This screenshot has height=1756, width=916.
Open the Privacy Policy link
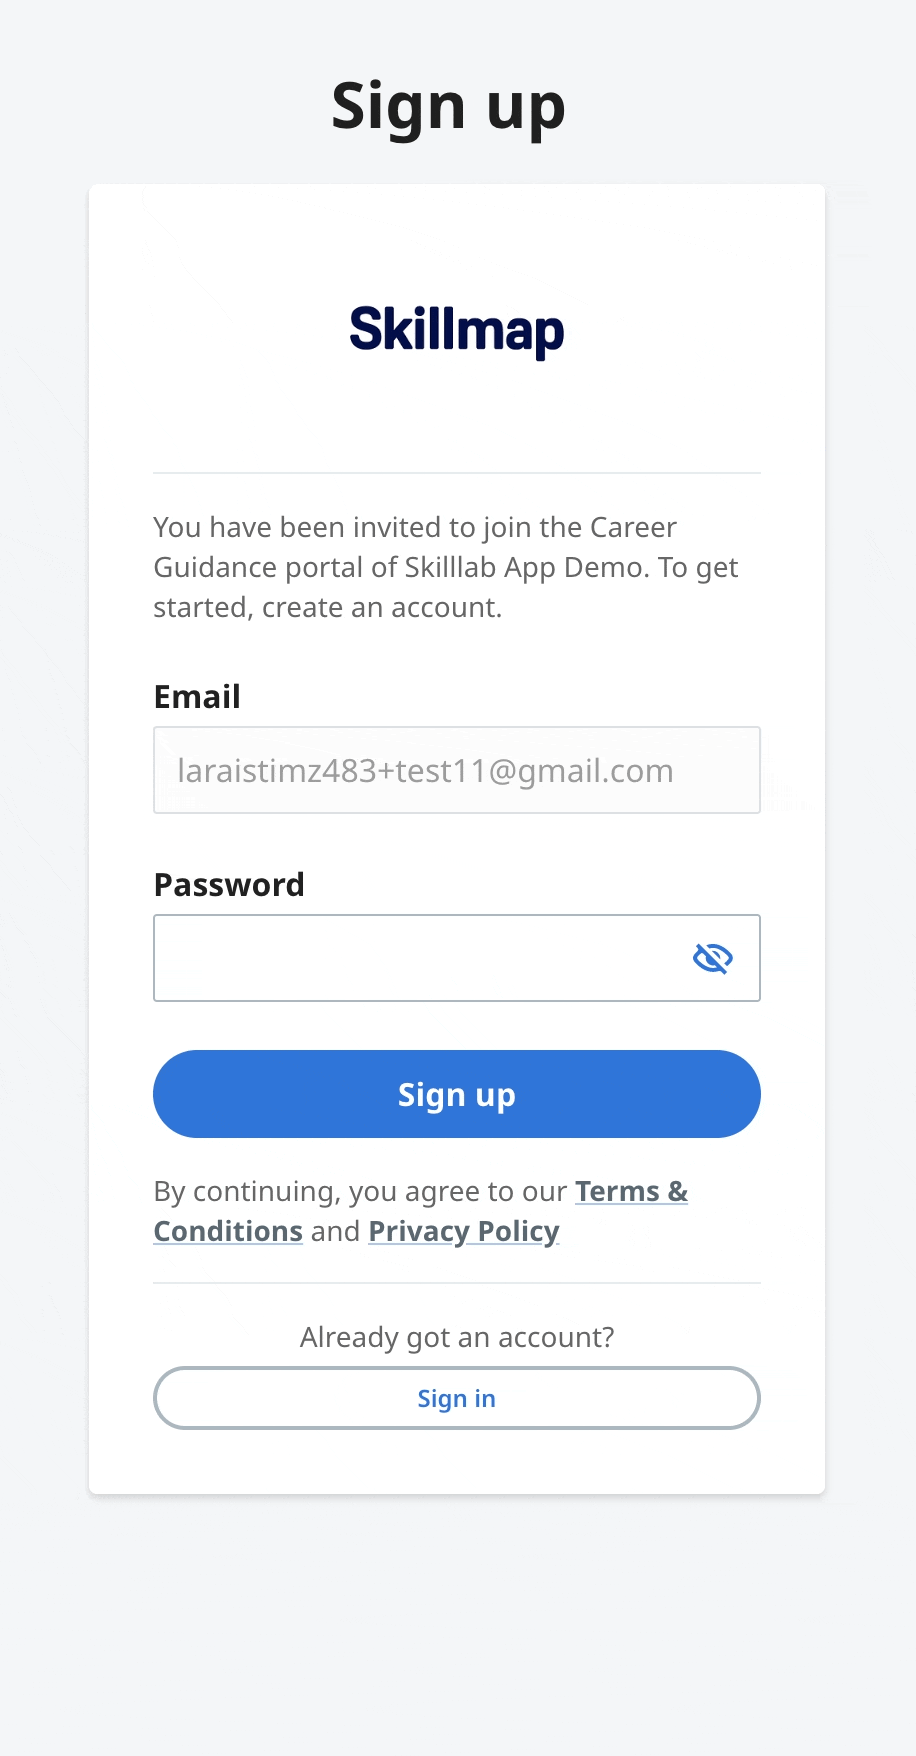[464, 1231]
